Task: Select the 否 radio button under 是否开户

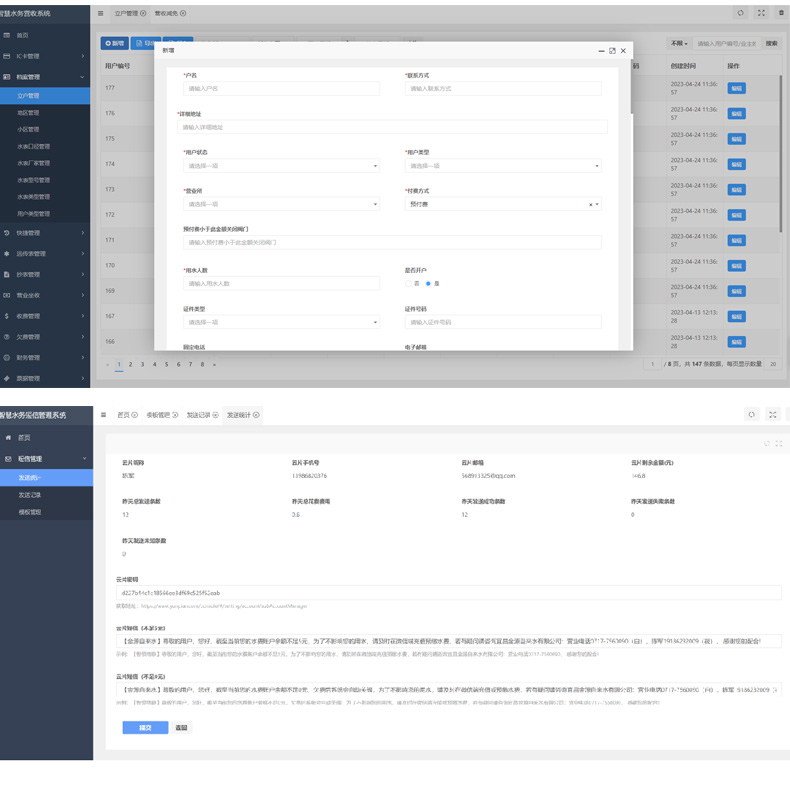Action: click(x=408, y=284)
